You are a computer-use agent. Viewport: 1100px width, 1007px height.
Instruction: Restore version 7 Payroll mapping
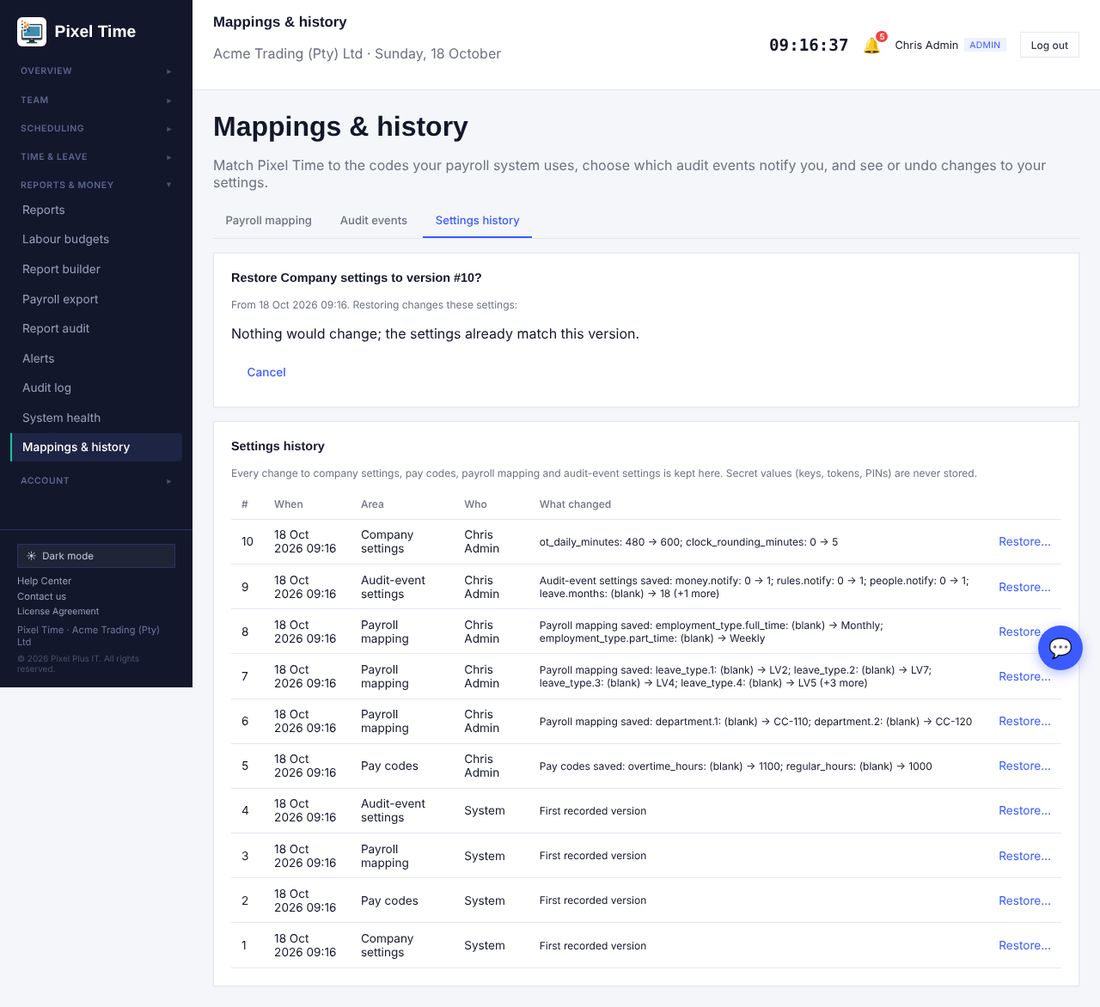point(1024,676)
